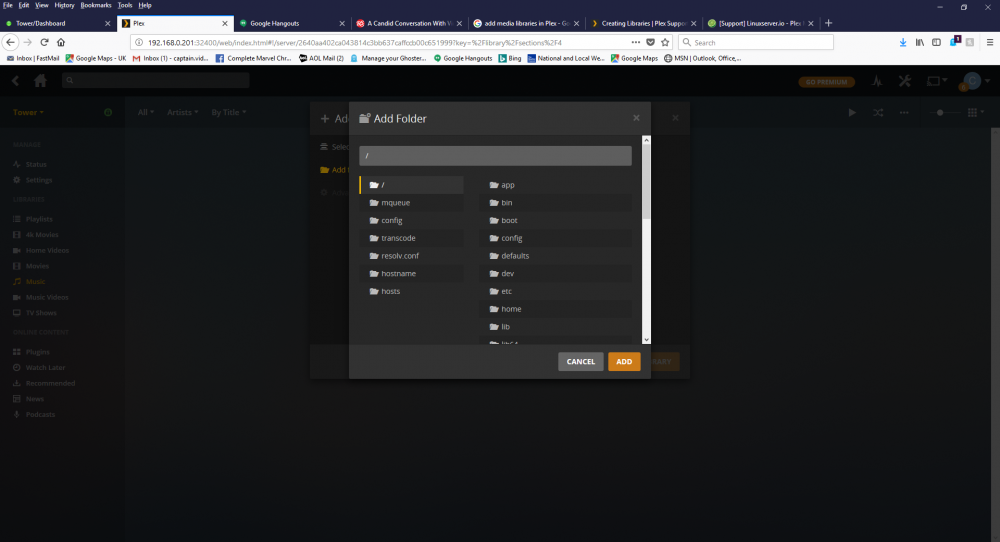Open Firefox library icon
The height and width of the screenshot is (542, 1000).
point(920,42)
